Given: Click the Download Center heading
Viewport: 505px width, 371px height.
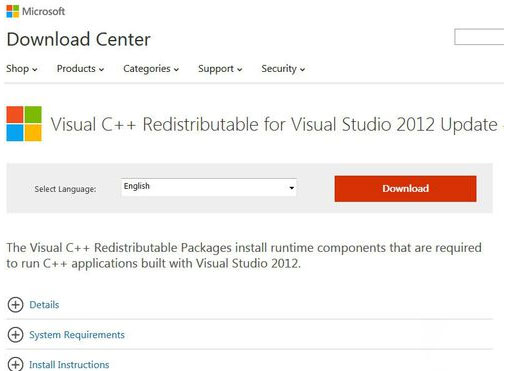Looking at the screenshot, I should click(x=79, y=39).
